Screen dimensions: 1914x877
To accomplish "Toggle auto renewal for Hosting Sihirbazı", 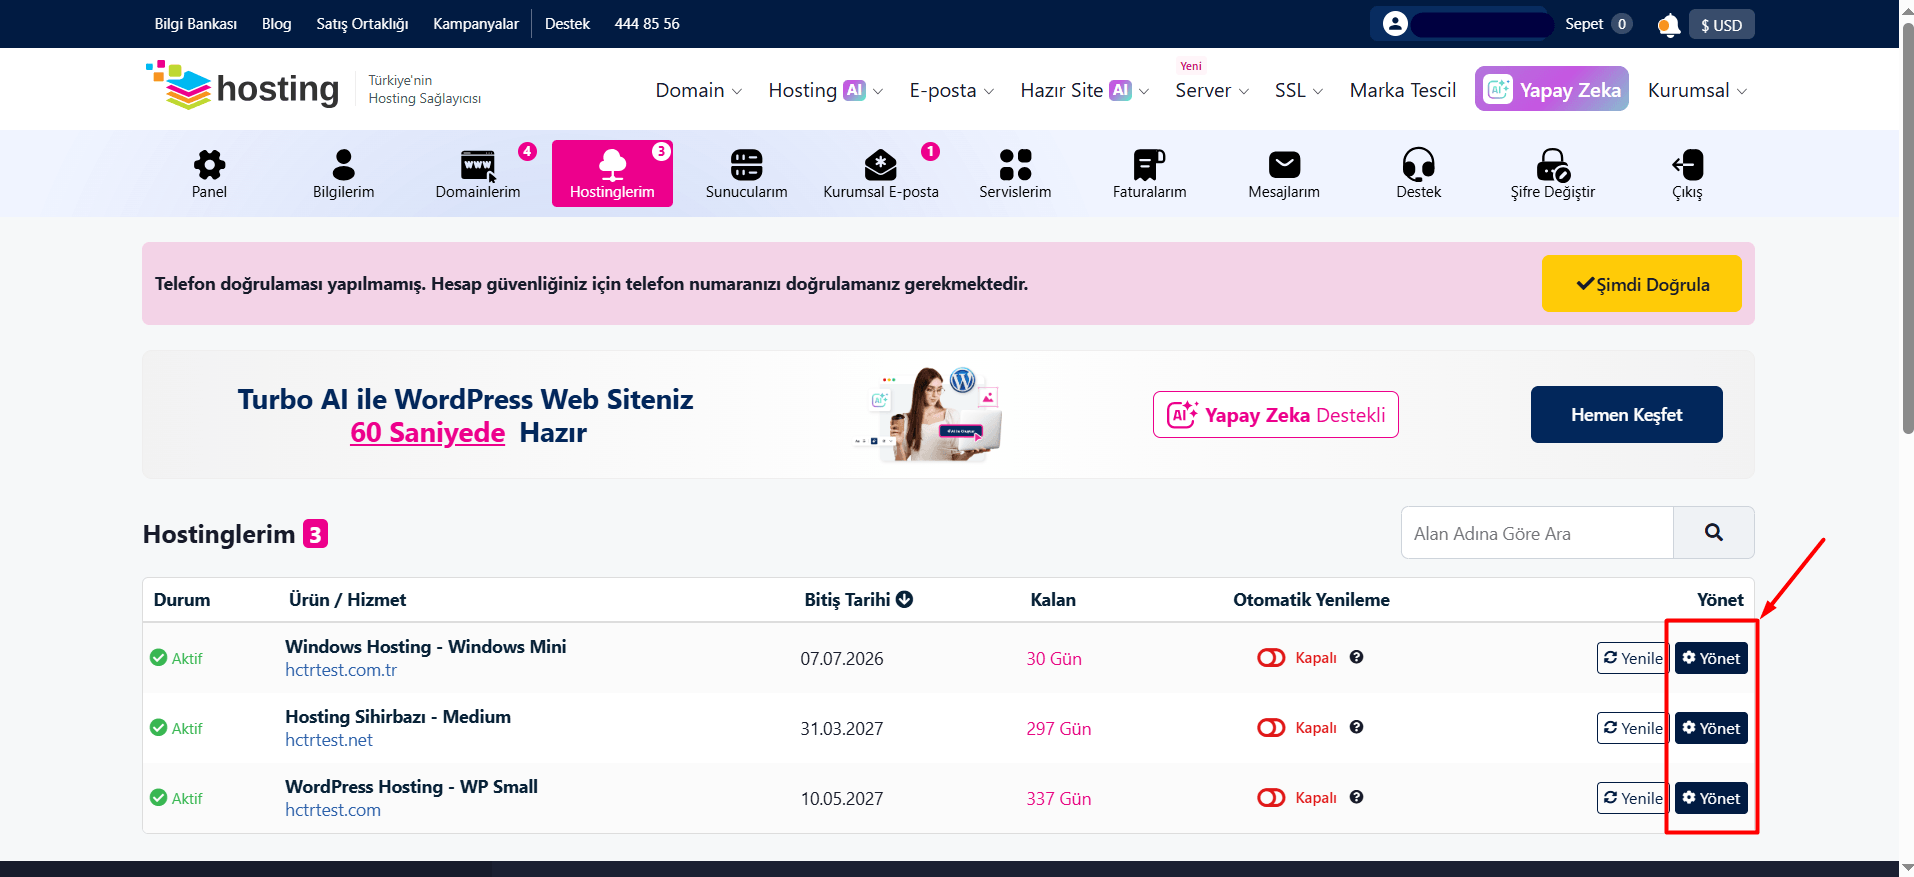I will (x=1271, y=728).
